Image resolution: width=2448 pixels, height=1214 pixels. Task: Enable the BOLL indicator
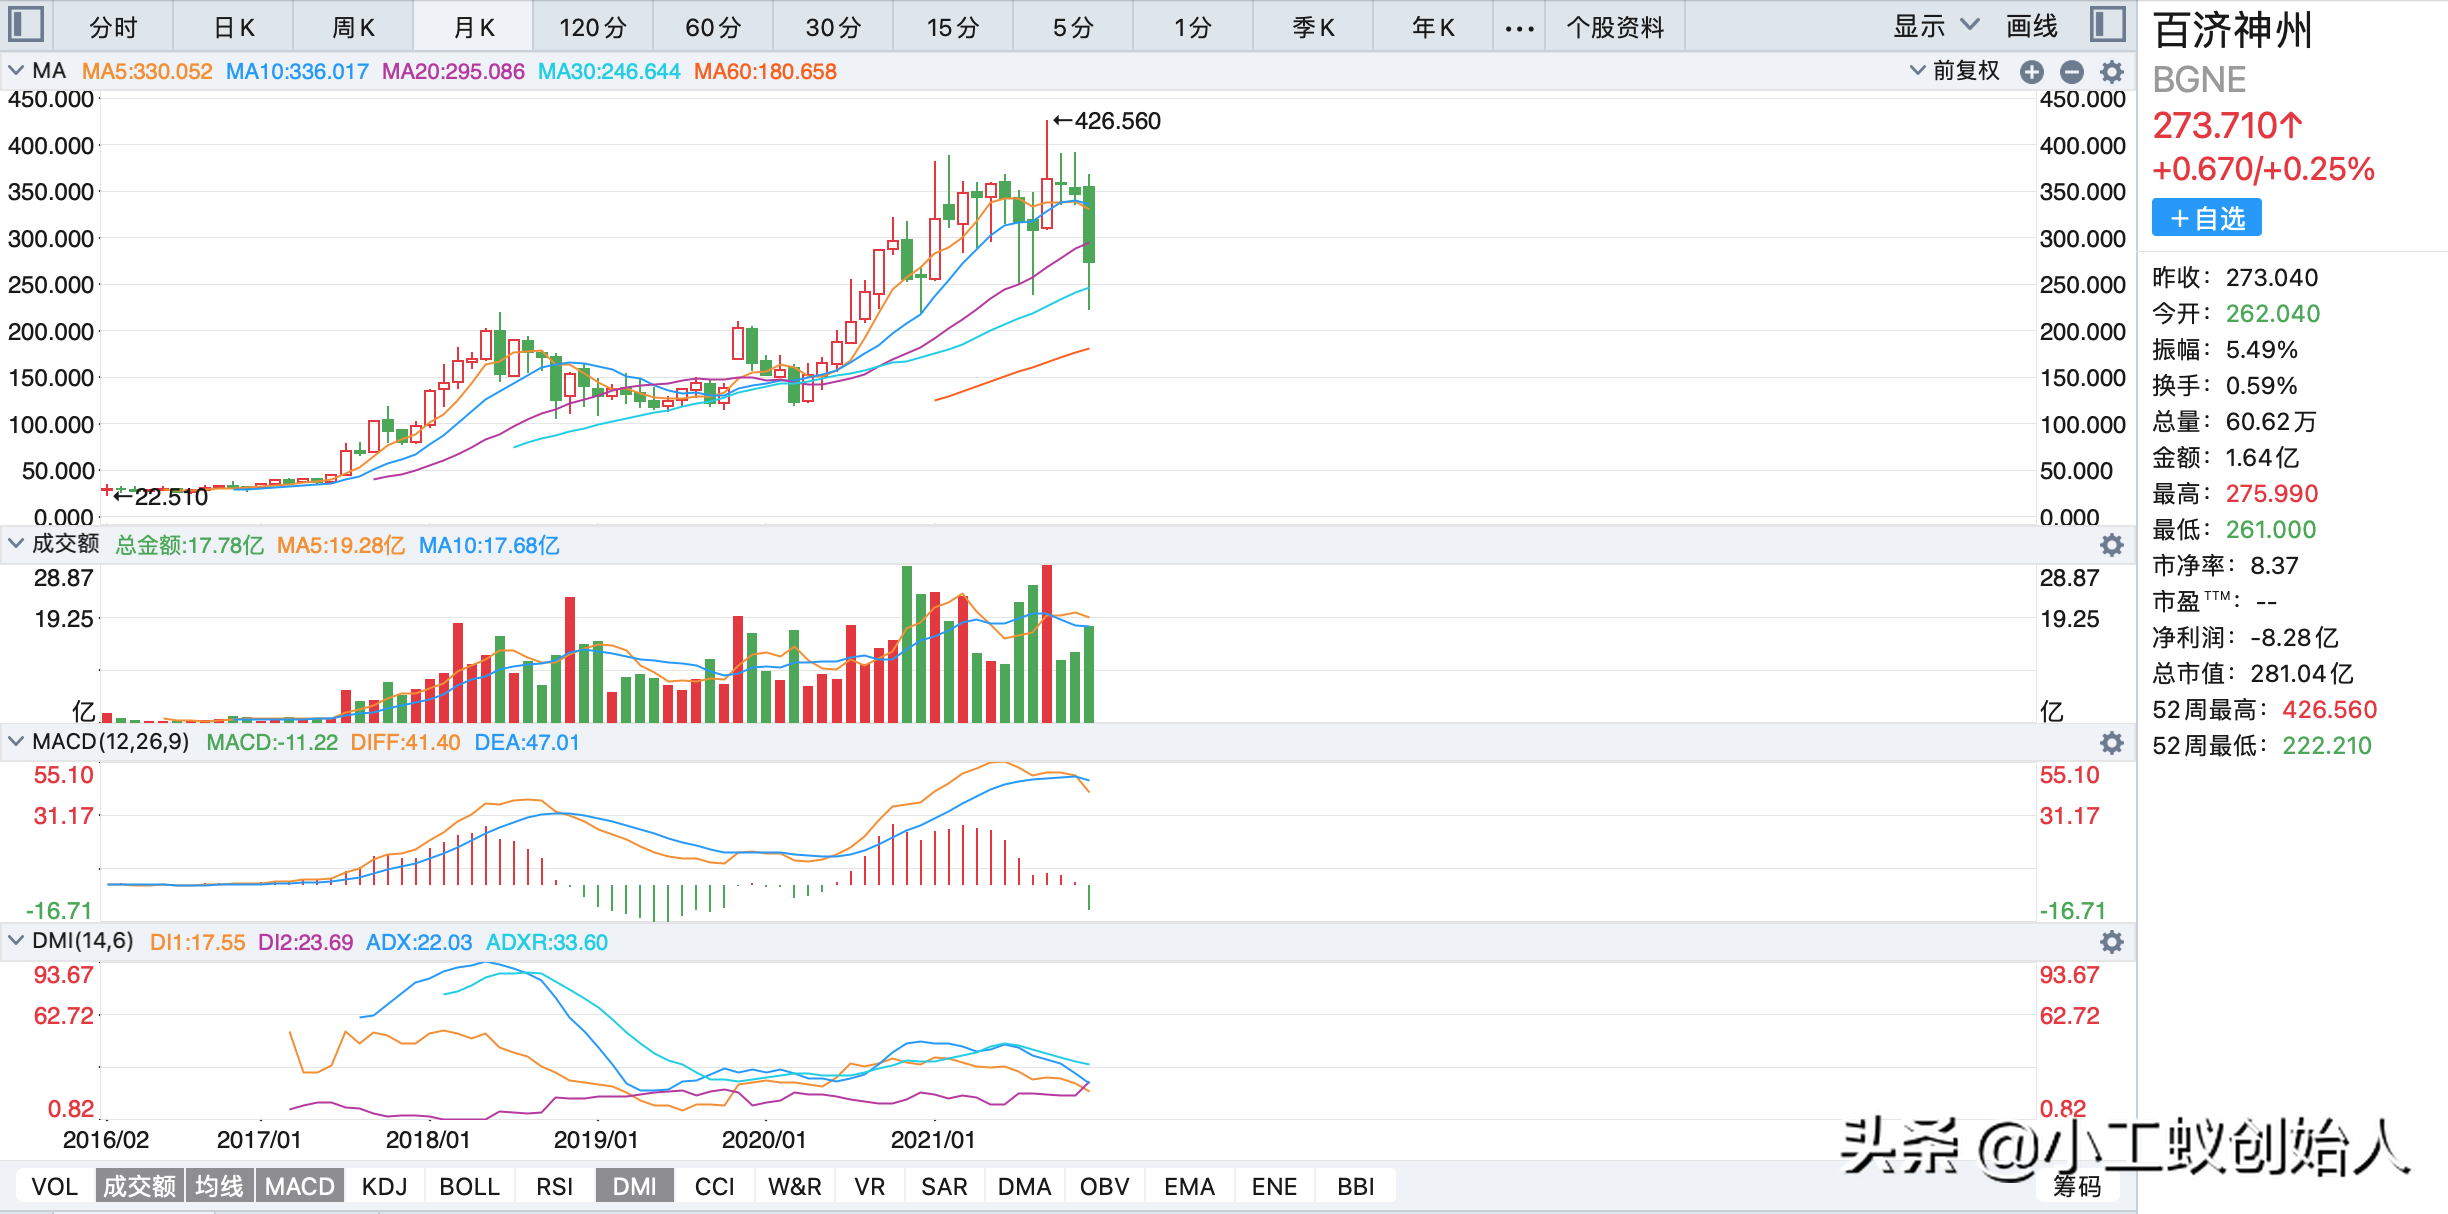point(470,1187)
